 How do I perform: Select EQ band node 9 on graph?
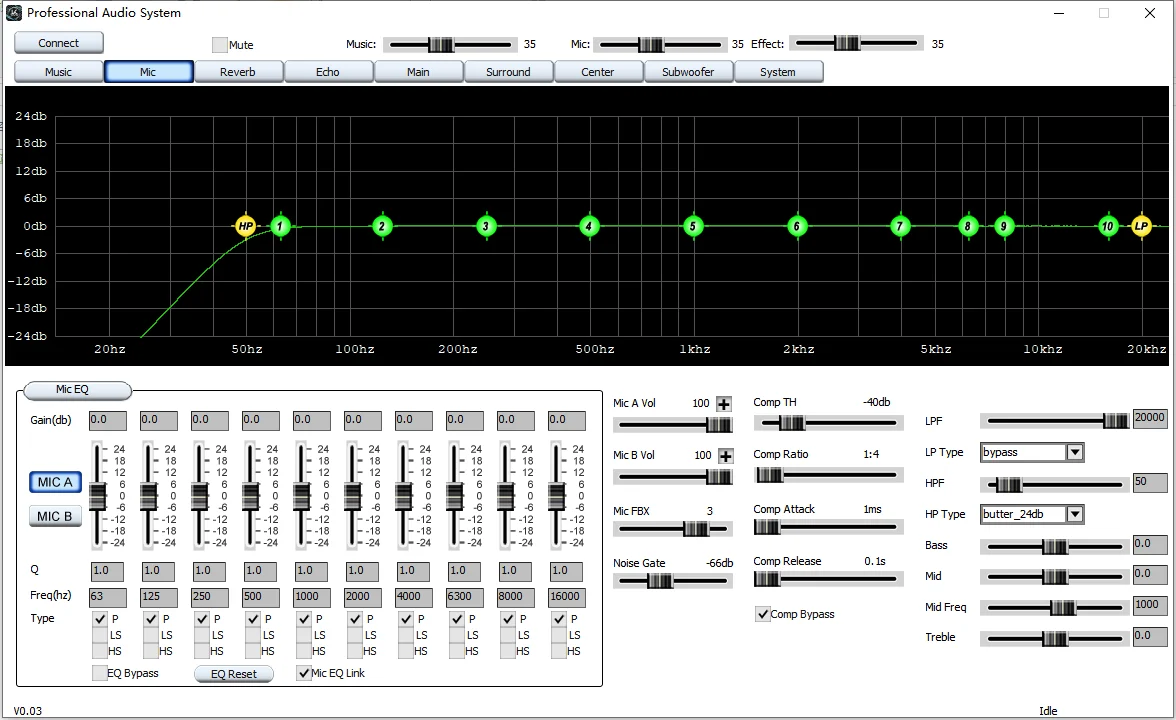pyautogui.click(x=1004, y=227)
